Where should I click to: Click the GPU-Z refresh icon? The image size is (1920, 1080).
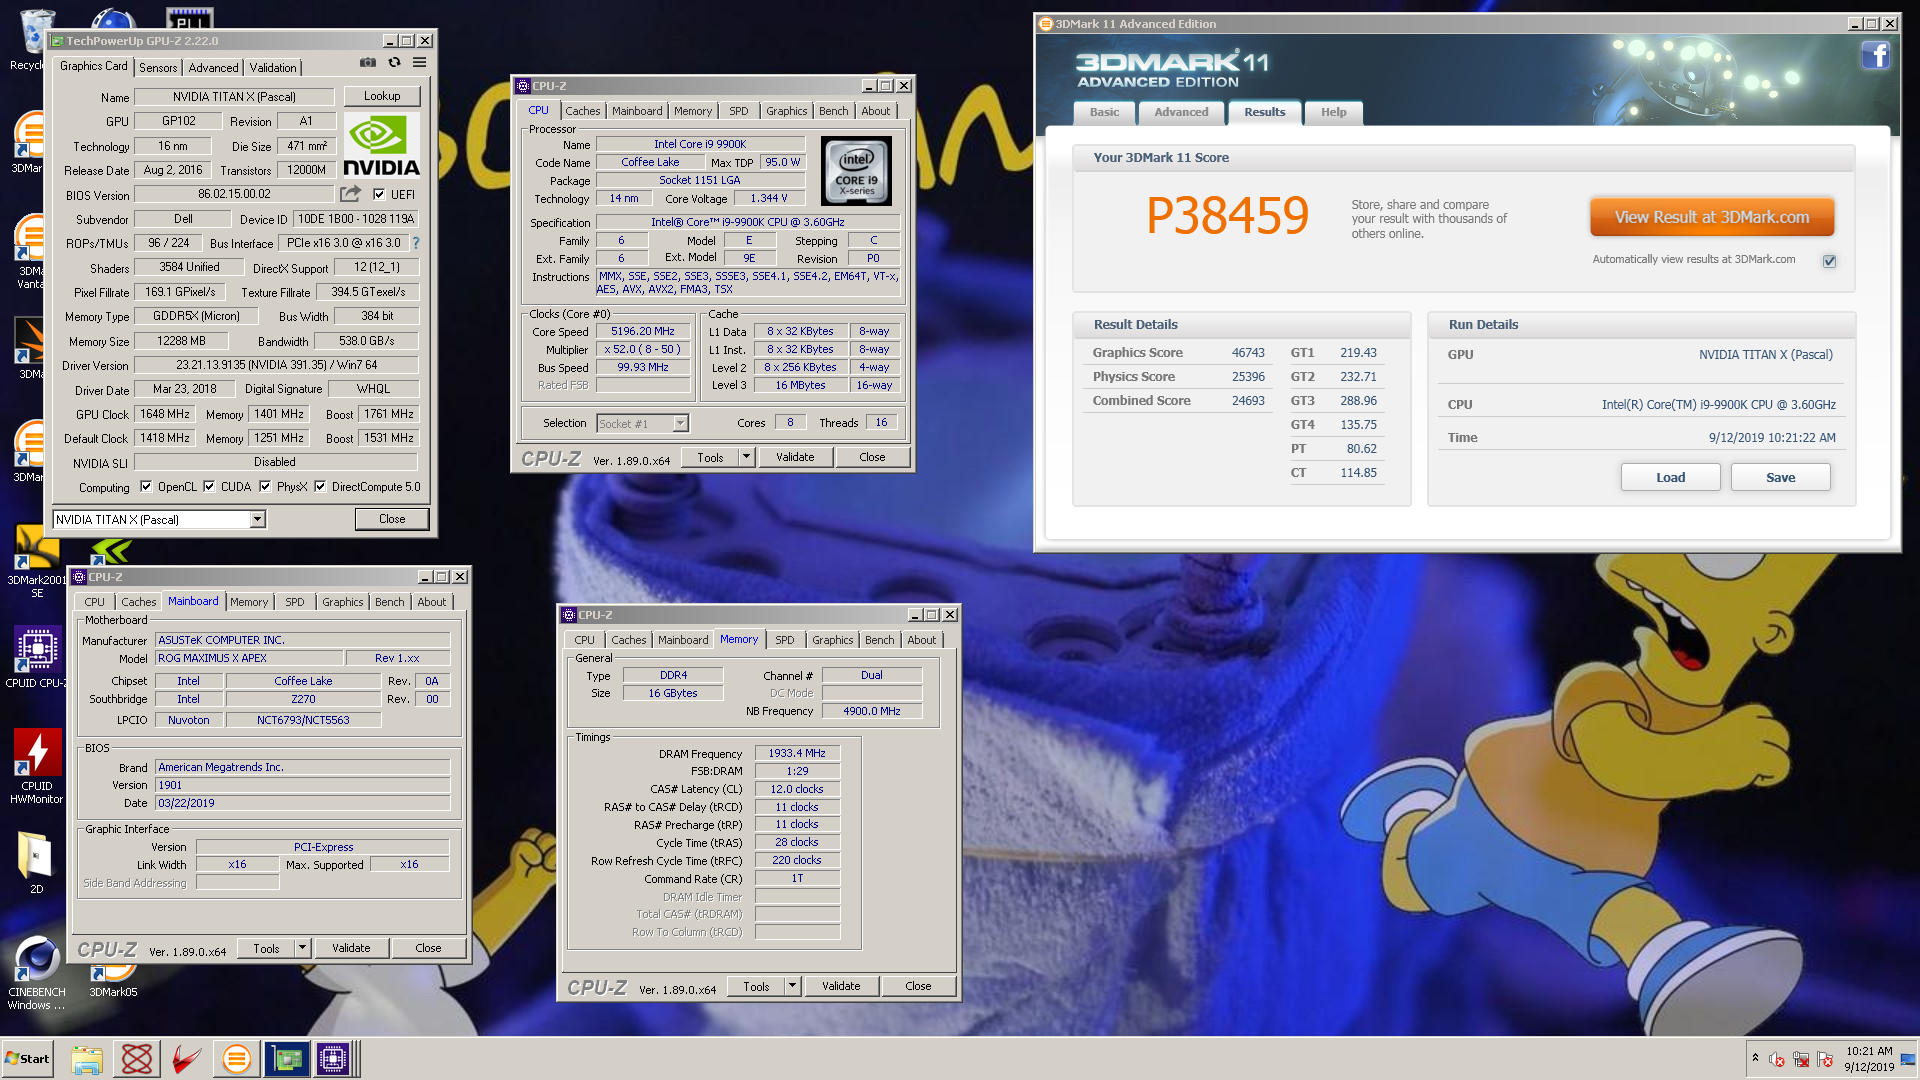(x=394, y=63)
